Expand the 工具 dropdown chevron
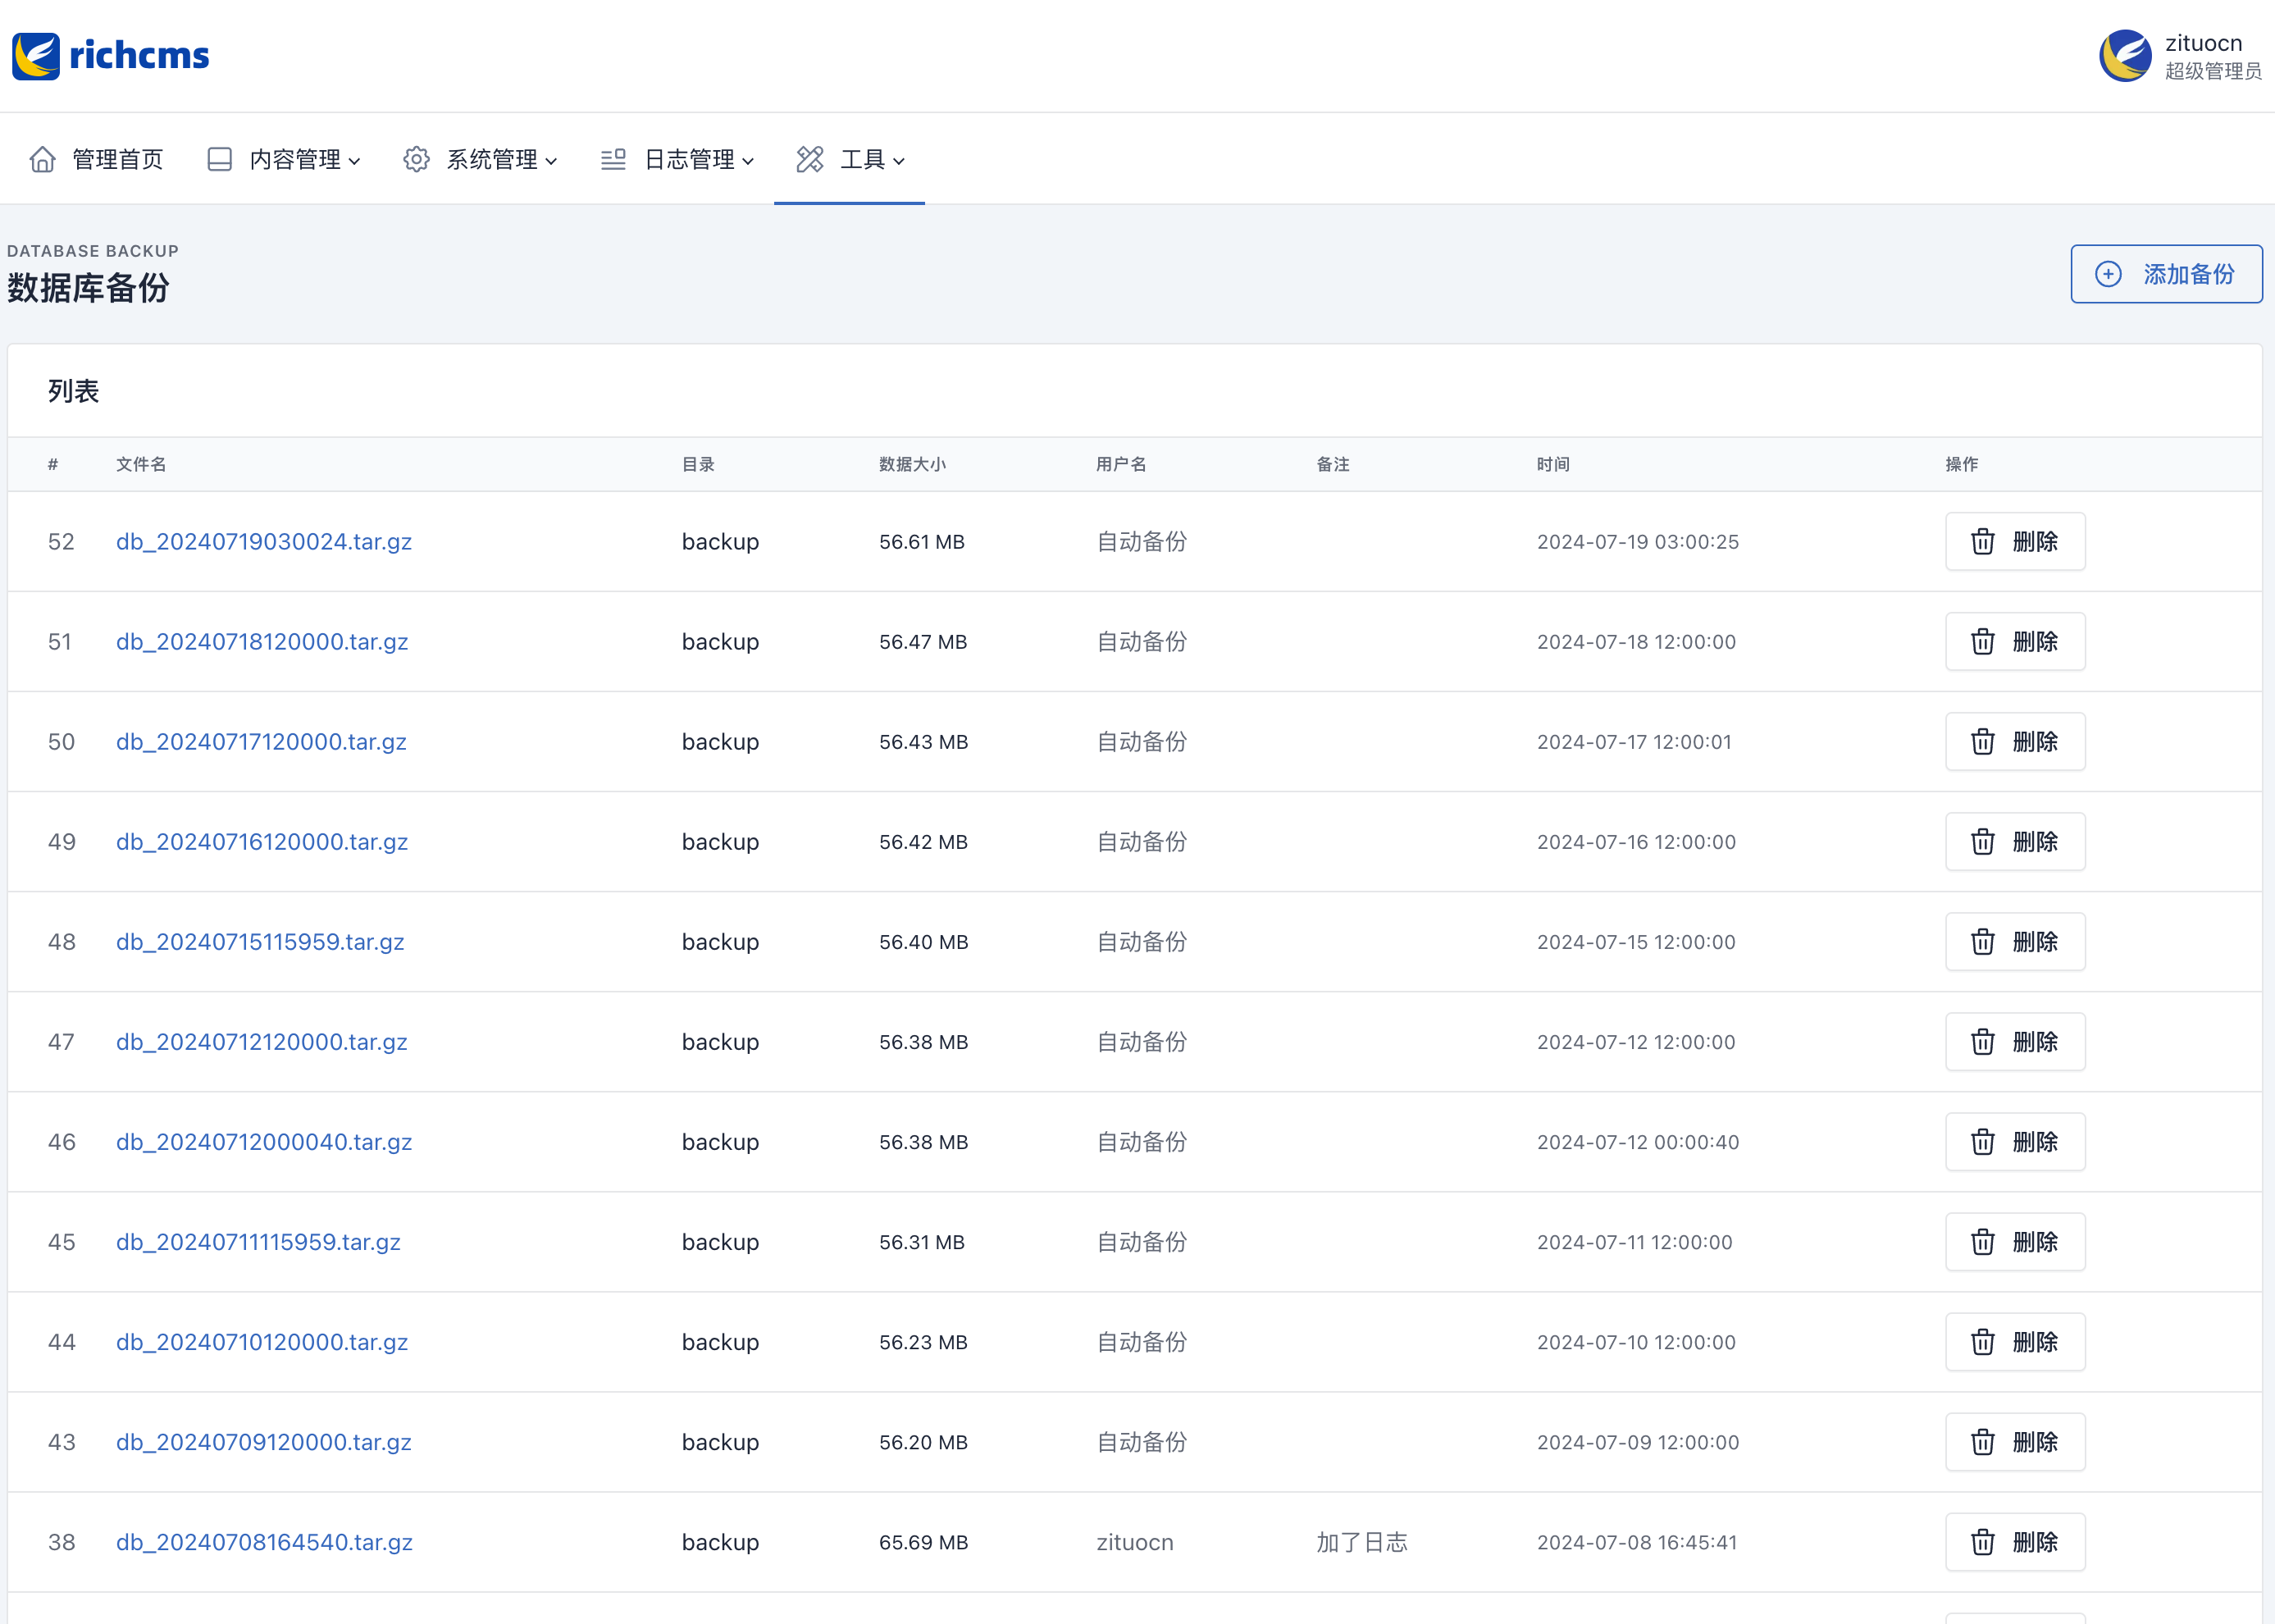This screenshot has height=1624, width=2275. (898, 161)
